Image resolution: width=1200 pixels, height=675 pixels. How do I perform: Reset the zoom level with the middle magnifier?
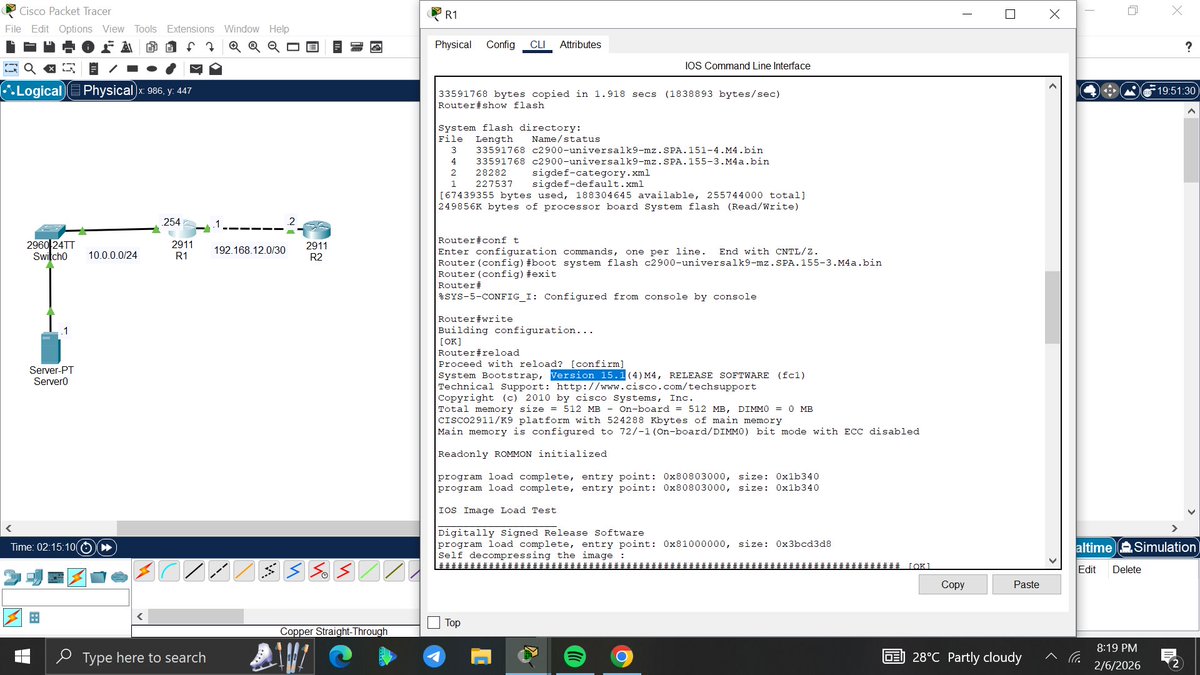pos(253,47)
